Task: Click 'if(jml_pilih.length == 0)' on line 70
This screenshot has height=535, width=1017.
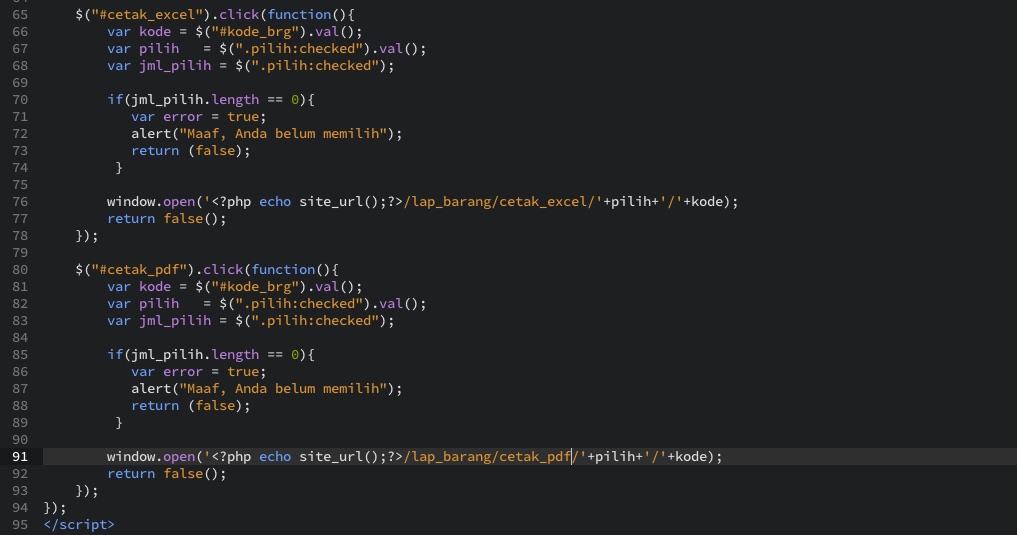Action: point(206,99)
